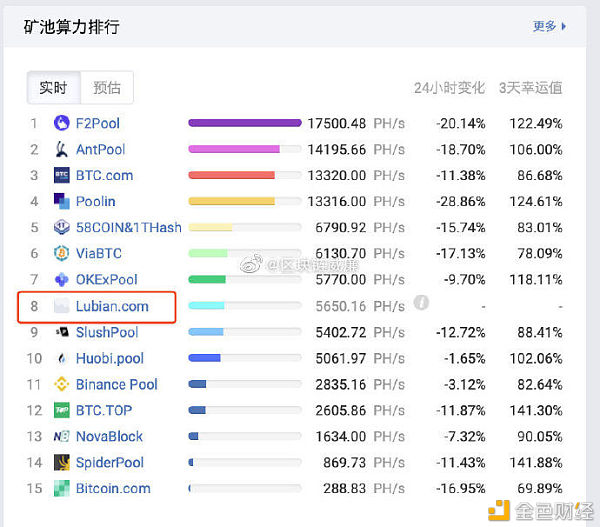Click the BTC.com square logo icon
Image resolution: width=600 pixels, height=527 pixels.
[x=62, y=175]
